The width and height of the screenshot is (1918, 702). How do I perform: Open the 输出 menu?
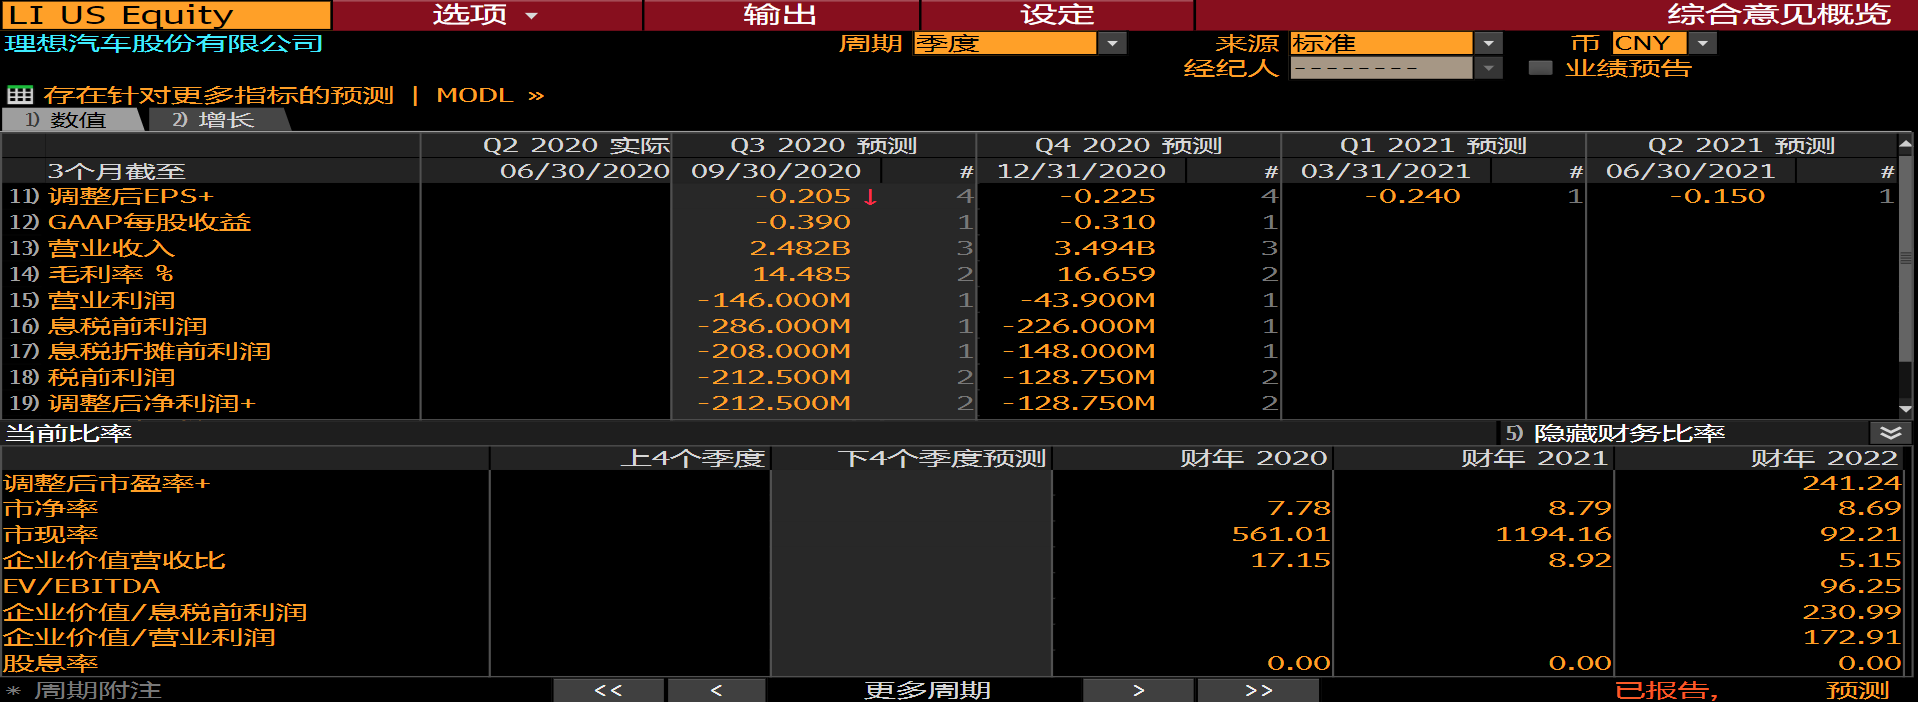[781, 15]
